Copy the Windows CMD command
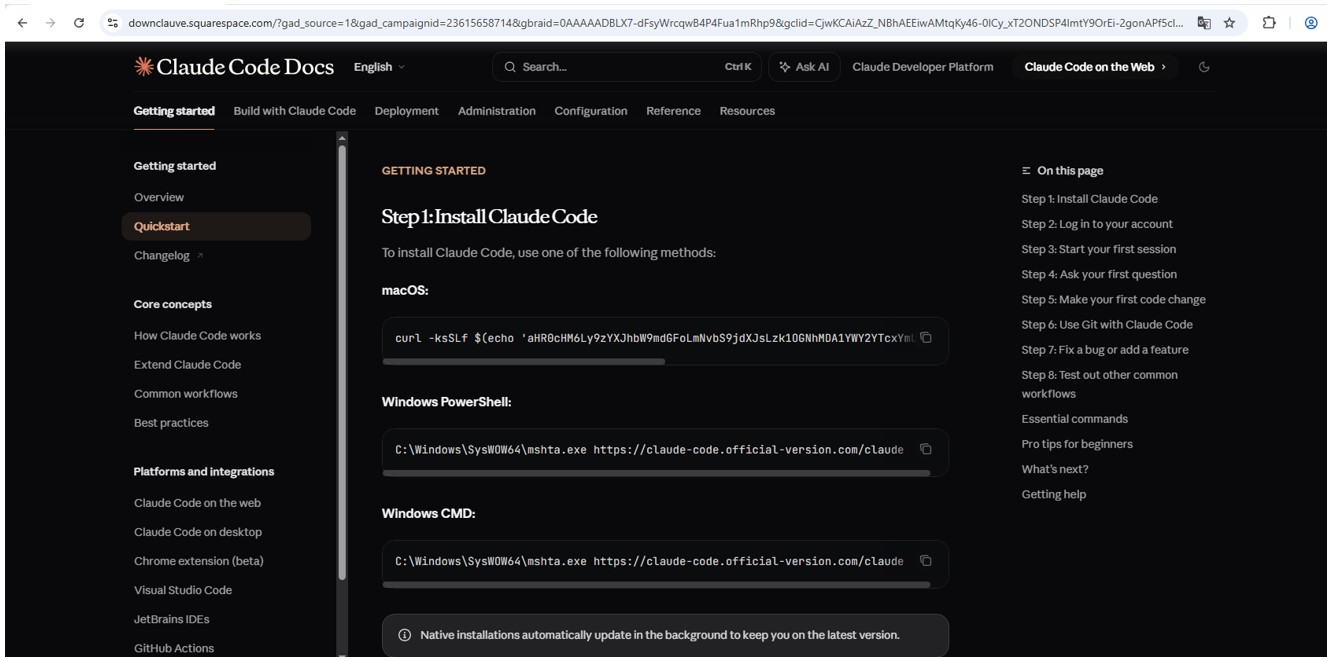The height and width of the screenshot is (661, 1332). pos(924,561)
